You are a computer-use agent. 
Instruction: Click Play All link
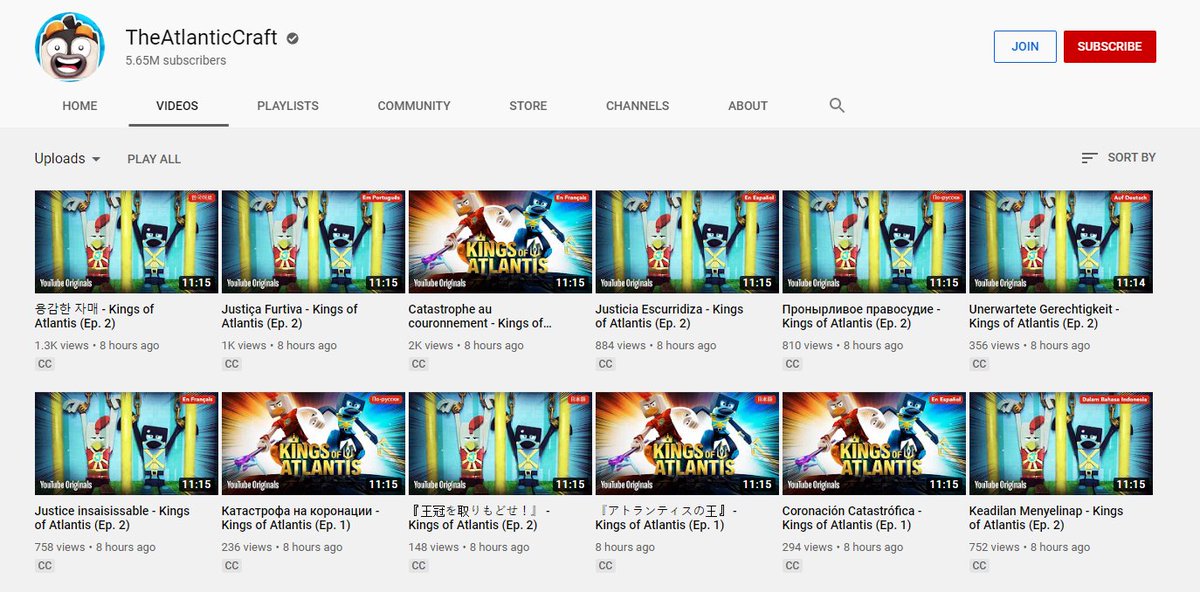tap(154, 159)
